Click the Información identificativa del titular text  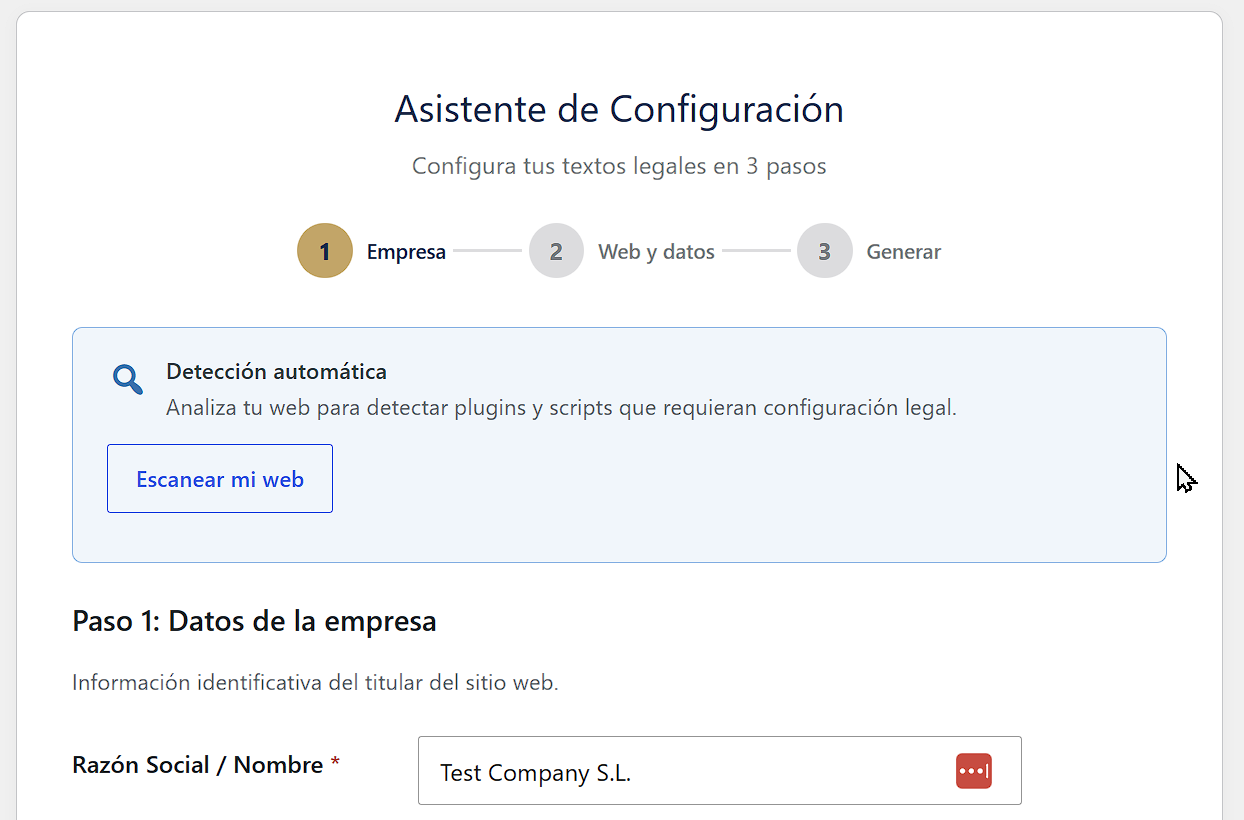315,683
